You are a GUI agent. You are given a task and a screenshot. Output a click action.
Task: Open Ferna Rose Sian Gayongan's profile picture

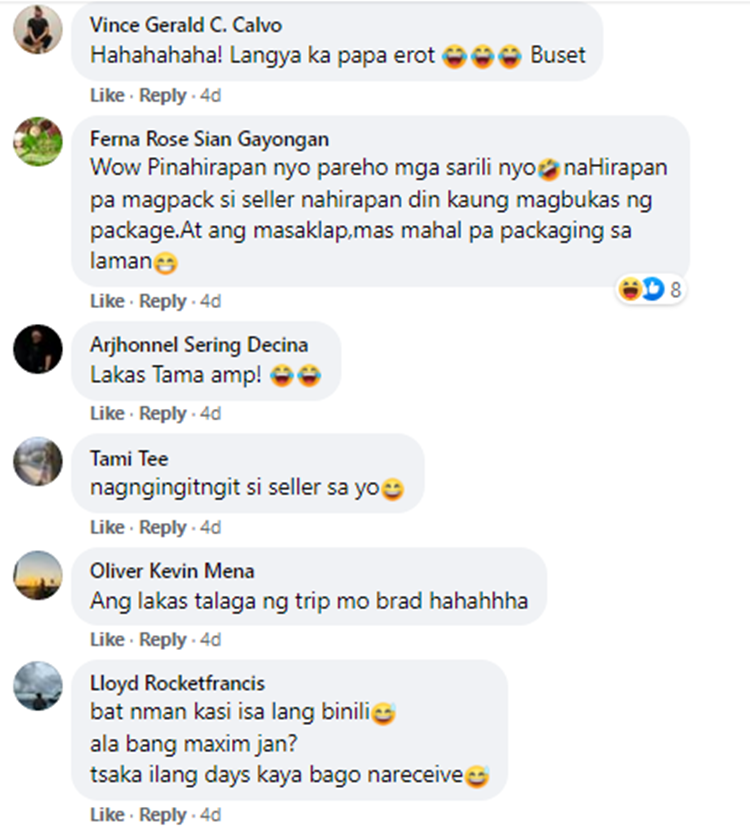[x=38, y=141]
